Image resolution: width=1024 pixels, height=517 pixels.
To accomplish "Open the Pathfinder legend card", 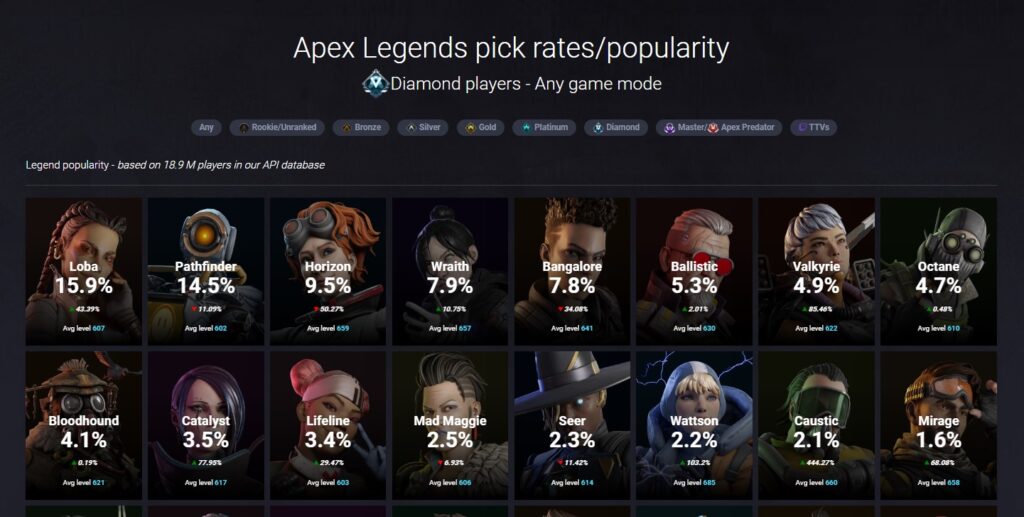I will pyautogui.click(x=206, y=272).
